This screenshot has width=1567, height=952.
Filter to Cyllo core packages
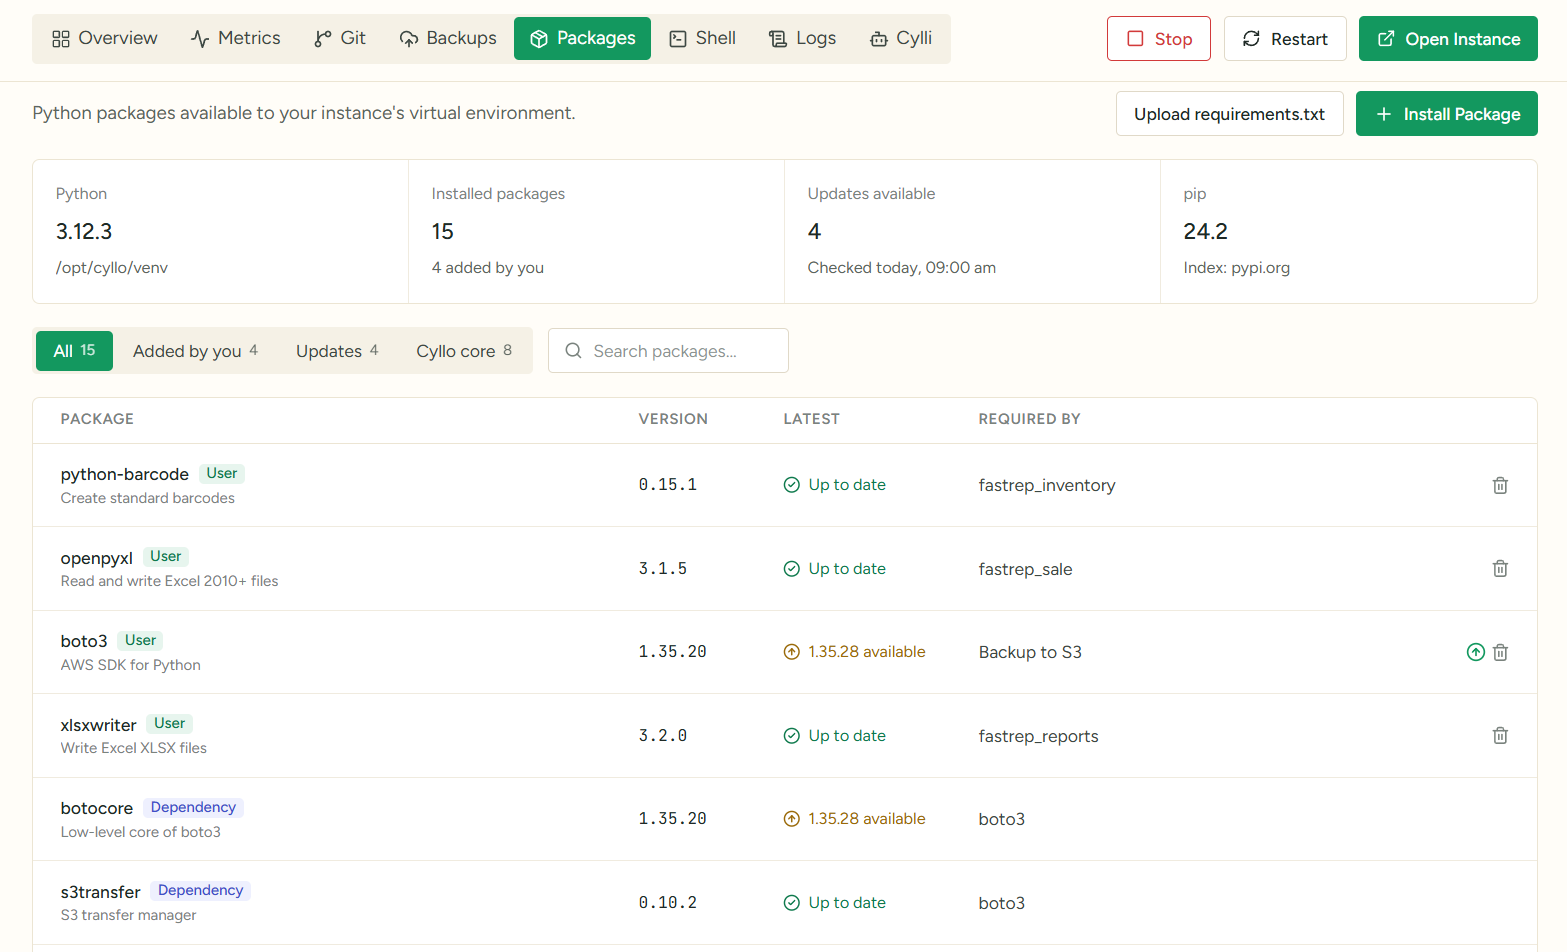[464, 351]
